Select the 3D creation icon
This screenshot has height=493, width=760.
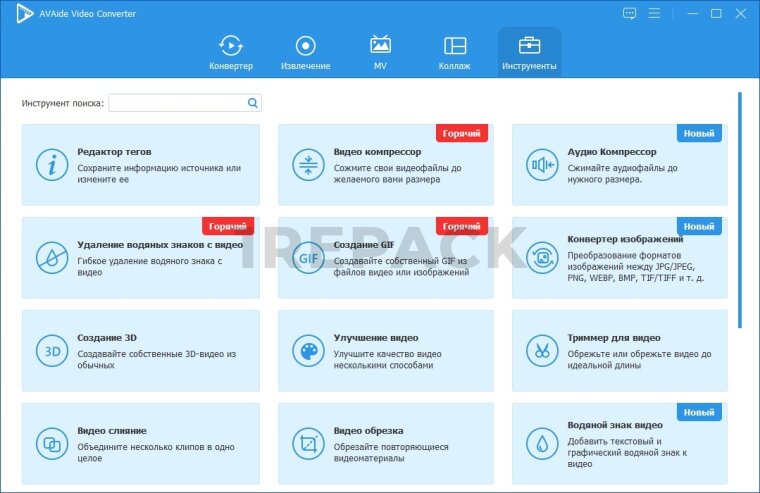(51, 351)
